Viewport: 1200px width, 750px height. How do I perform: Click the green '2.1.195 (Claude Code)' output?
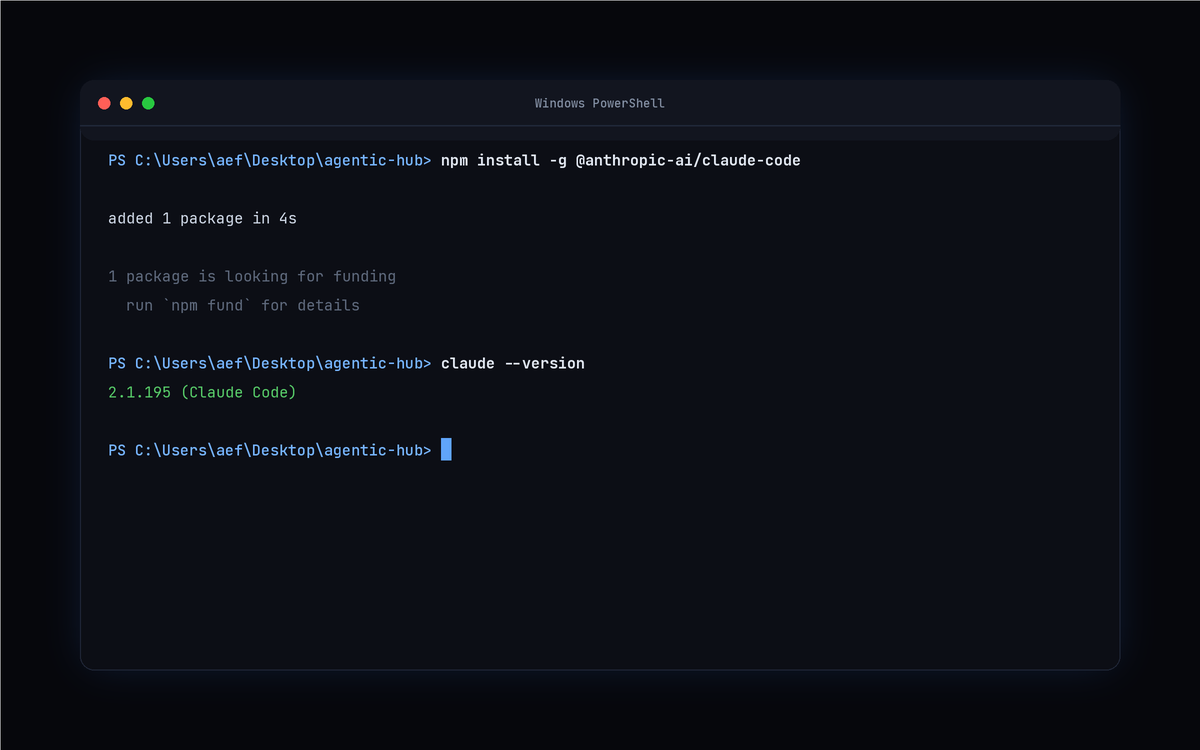(202, 392)
